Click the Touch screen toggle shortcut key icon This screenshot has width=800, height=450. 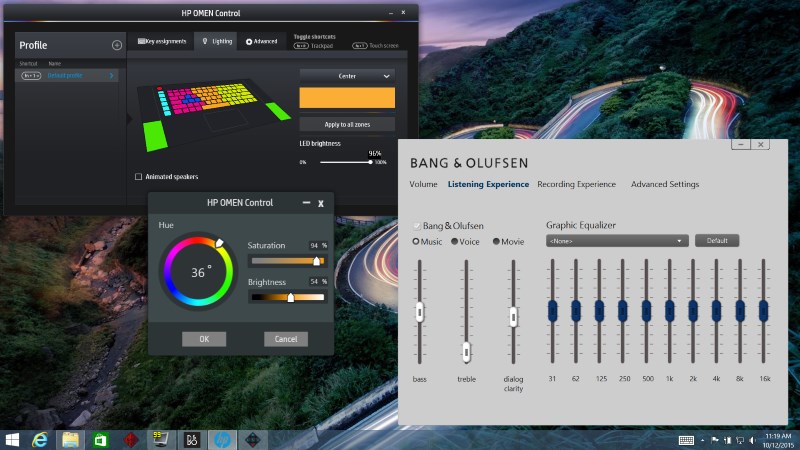[x=360, y=46]
